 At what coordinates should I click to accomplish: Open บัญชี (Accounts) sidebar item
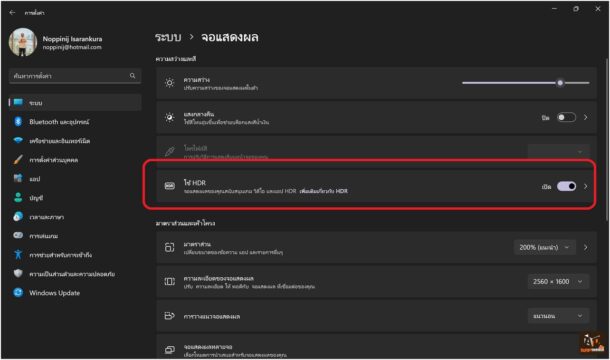point(75,198)
